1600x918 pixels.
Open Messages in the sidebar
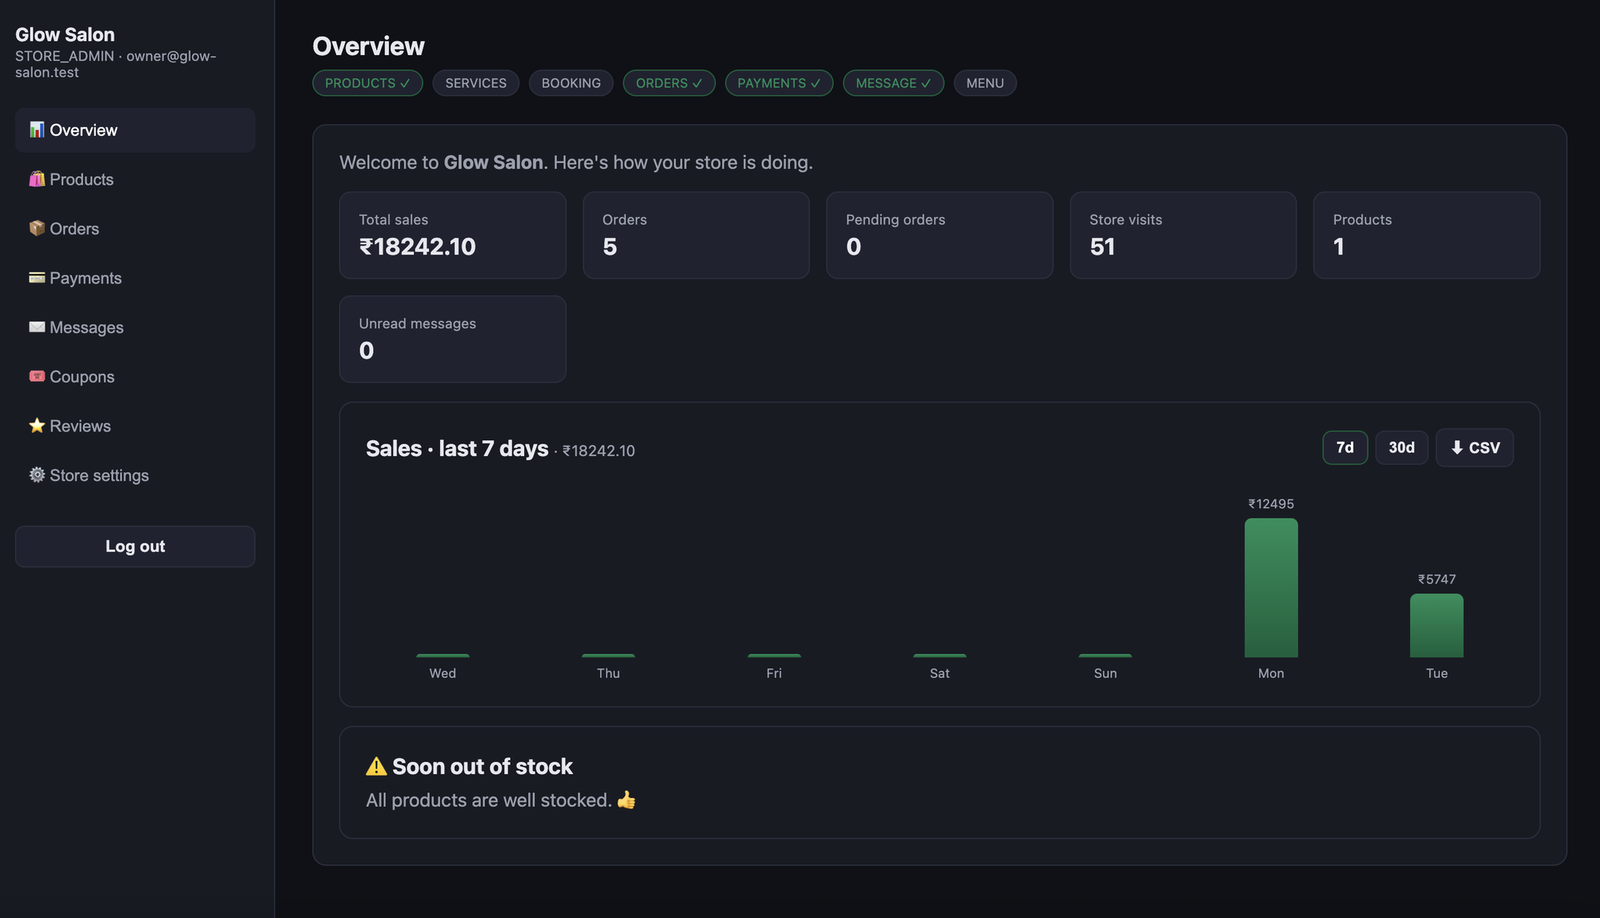[x=135, y=327]
